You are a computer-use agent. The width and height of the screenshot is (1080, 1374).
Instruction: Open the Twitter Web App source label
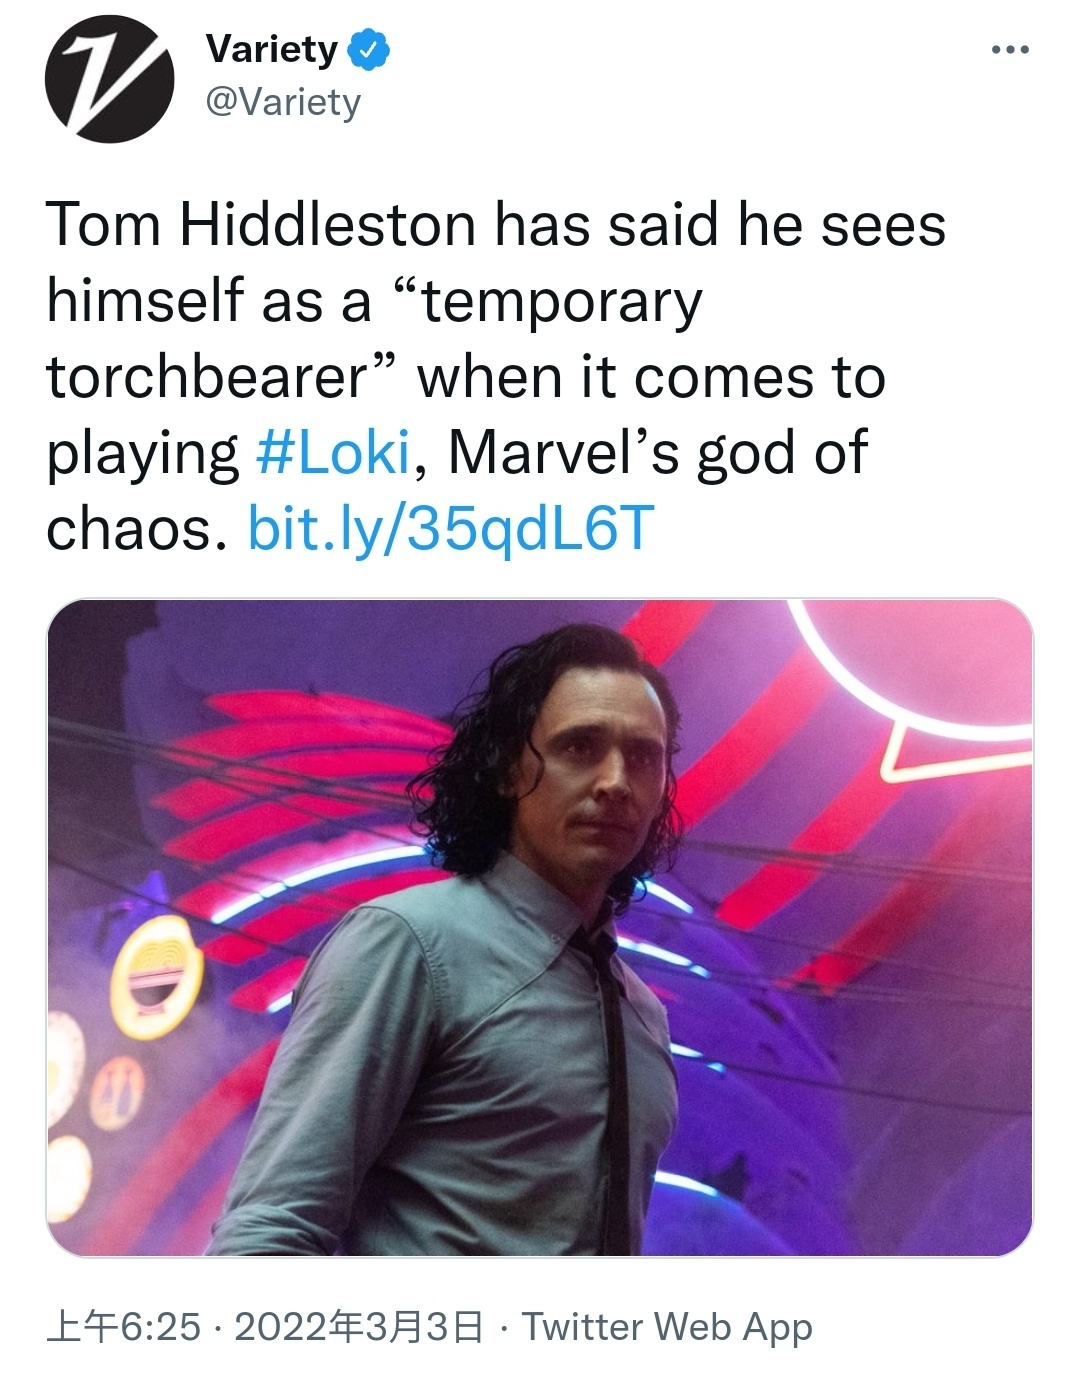point(667,1327)
